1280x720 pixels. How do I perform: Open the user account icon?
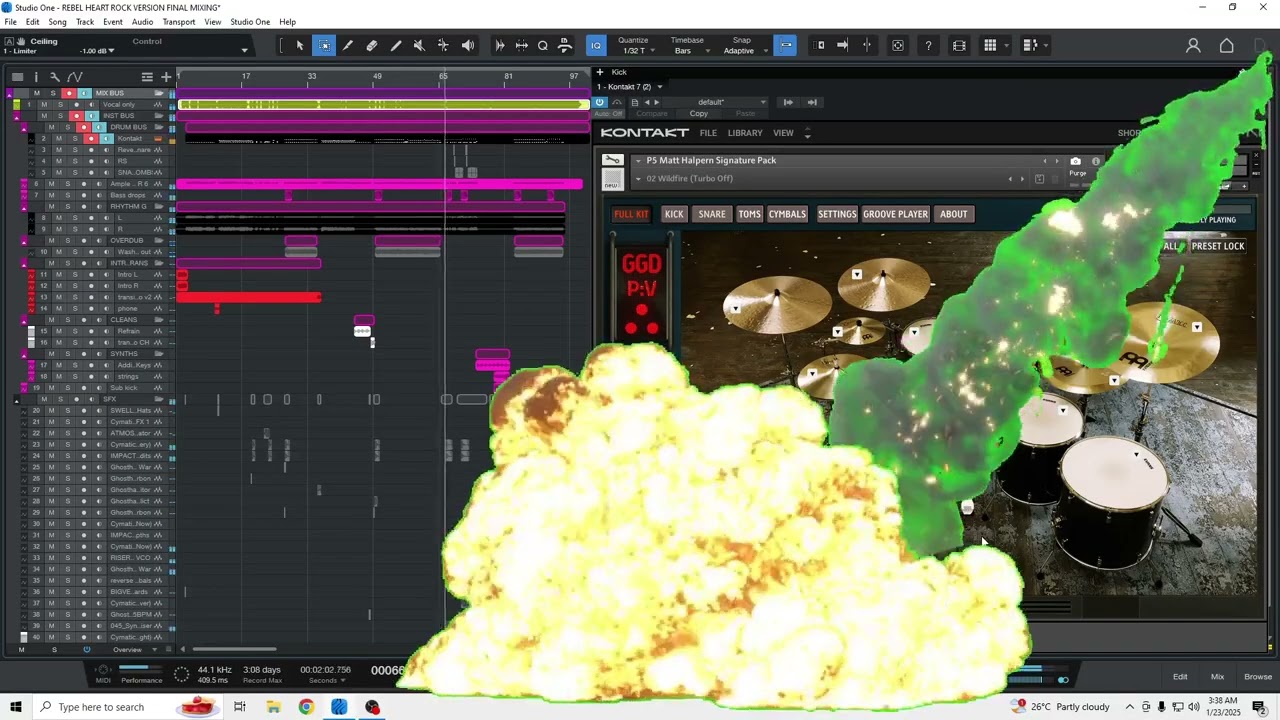pyautogui.click(x=1193, y=45)
